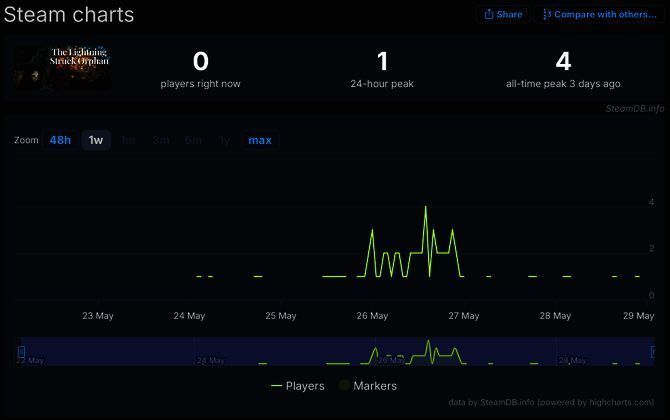
Task: Select the 1w zoom range
Action: 96,140
